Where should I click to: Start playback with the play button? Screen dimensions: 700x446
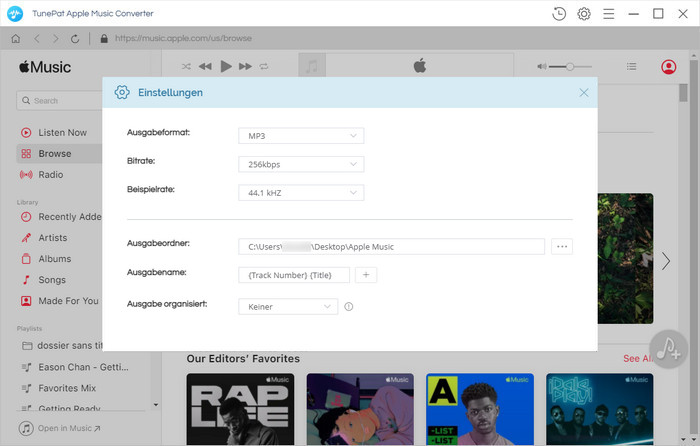[x=226, y=67]
